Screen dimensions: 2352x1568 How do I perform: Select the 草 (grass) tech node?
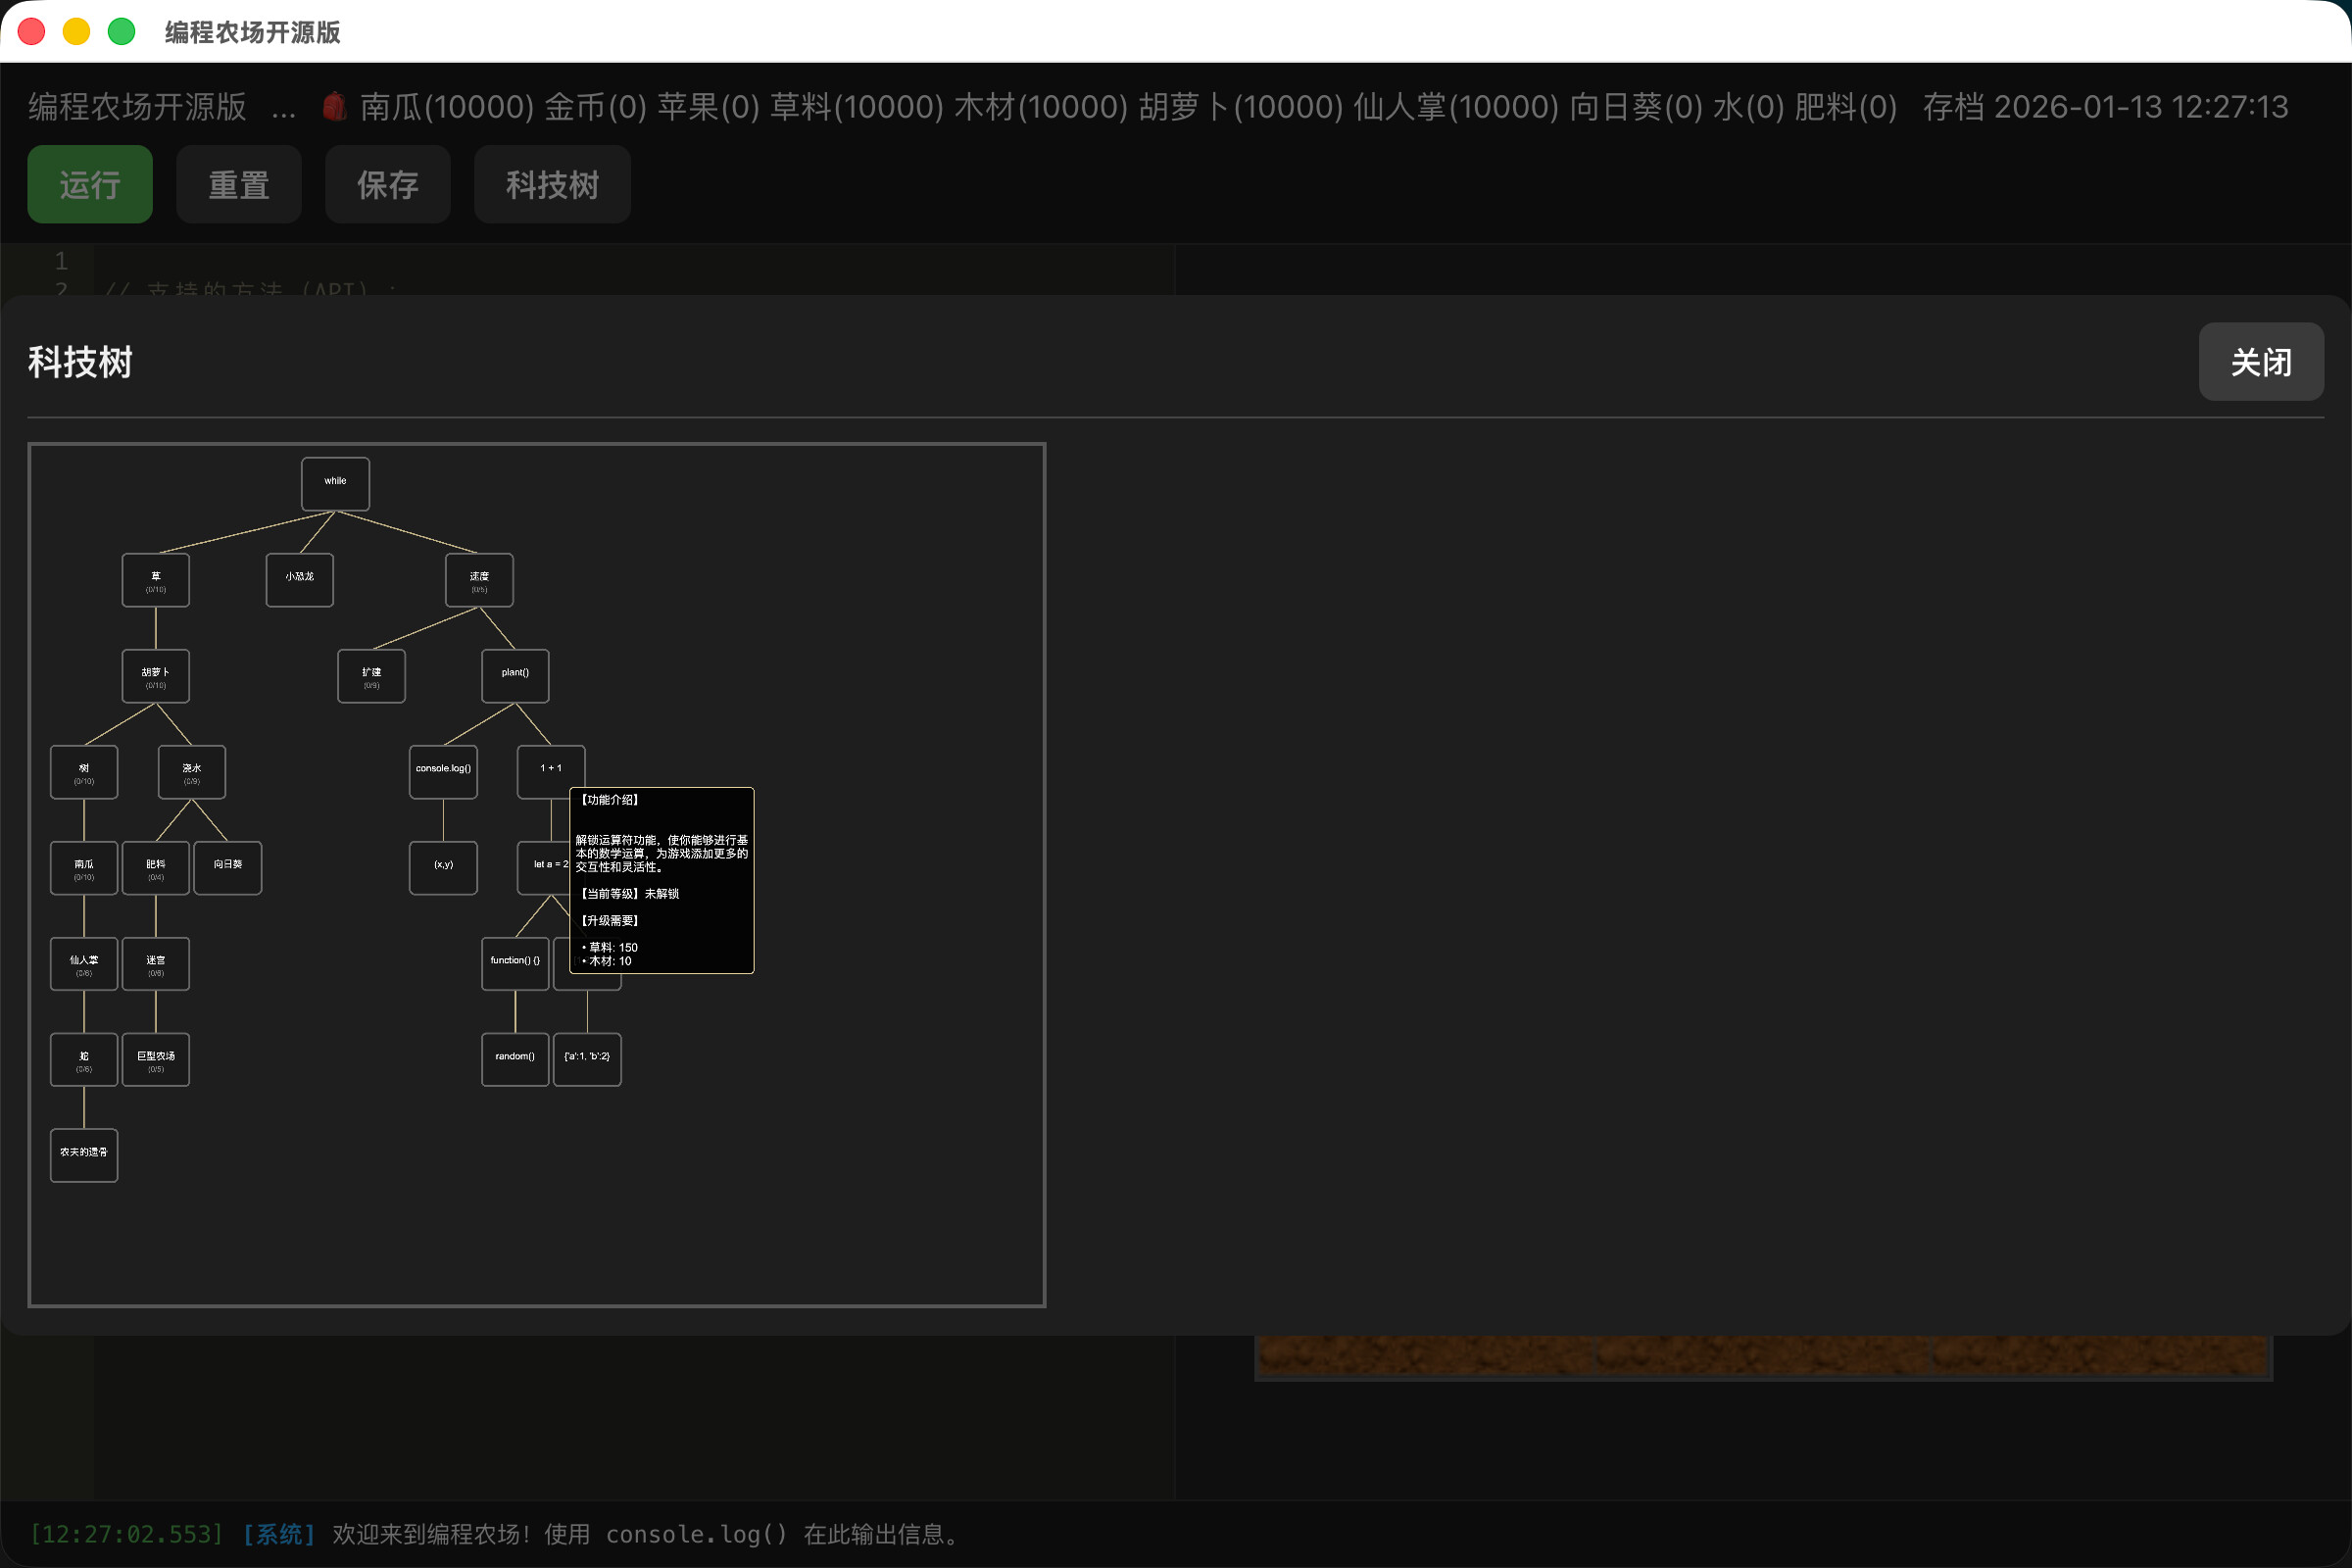[x=155, y=580]
